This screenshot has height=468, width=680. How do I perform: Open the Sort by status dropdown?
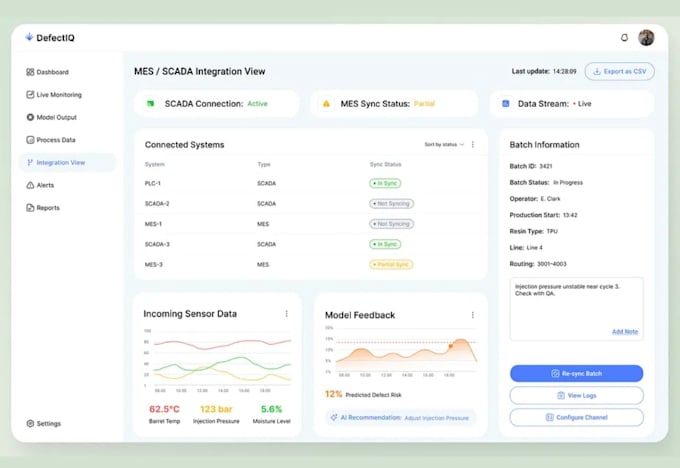tap(444, 144)
